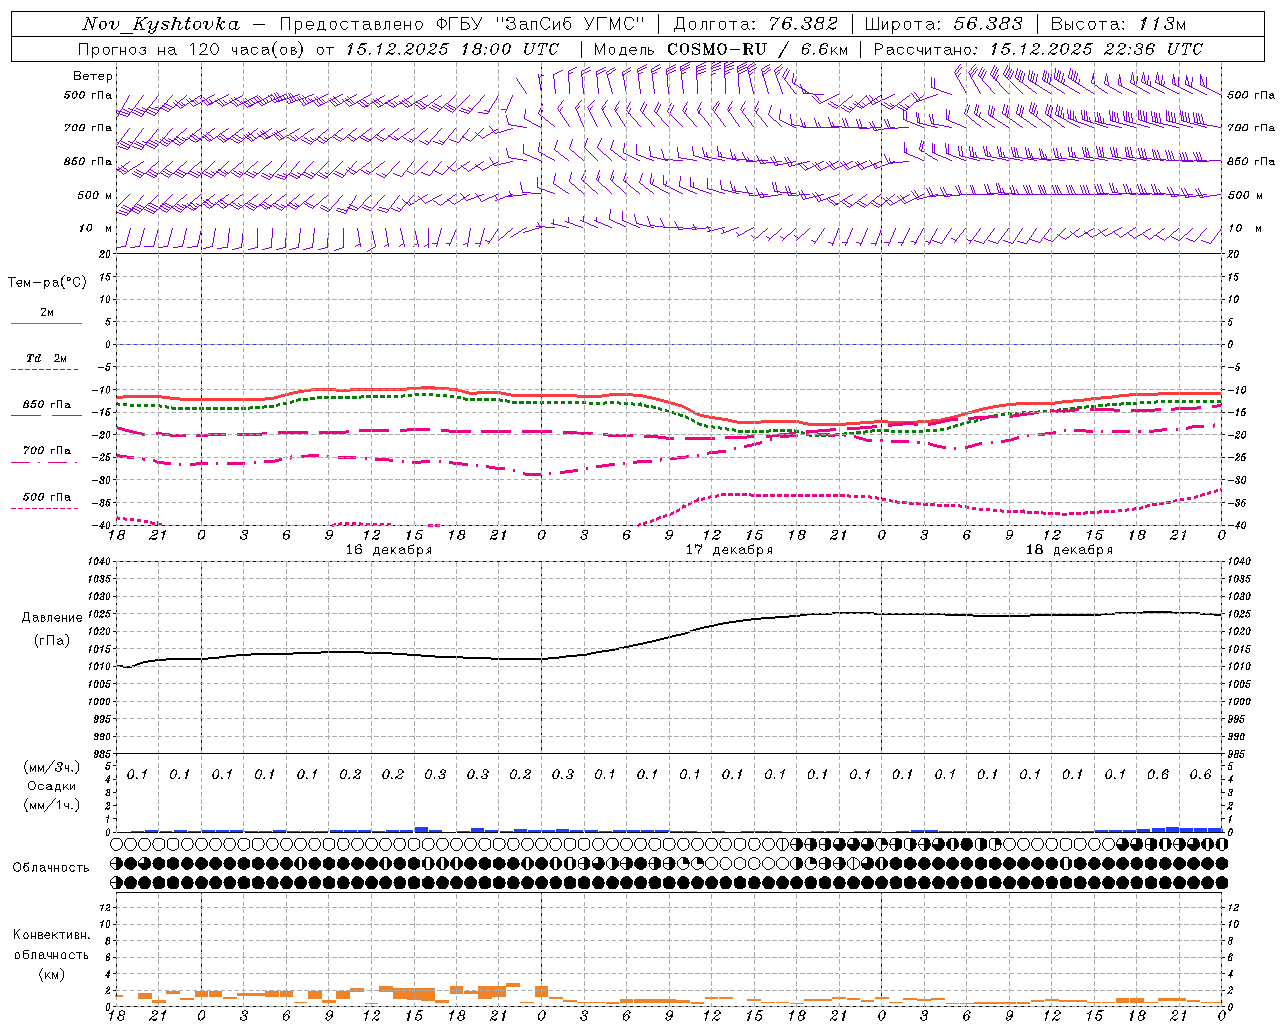This screenshot has width=1280, height=1024.
Task: Click the Давление pressure panel label
Action: 52,618
